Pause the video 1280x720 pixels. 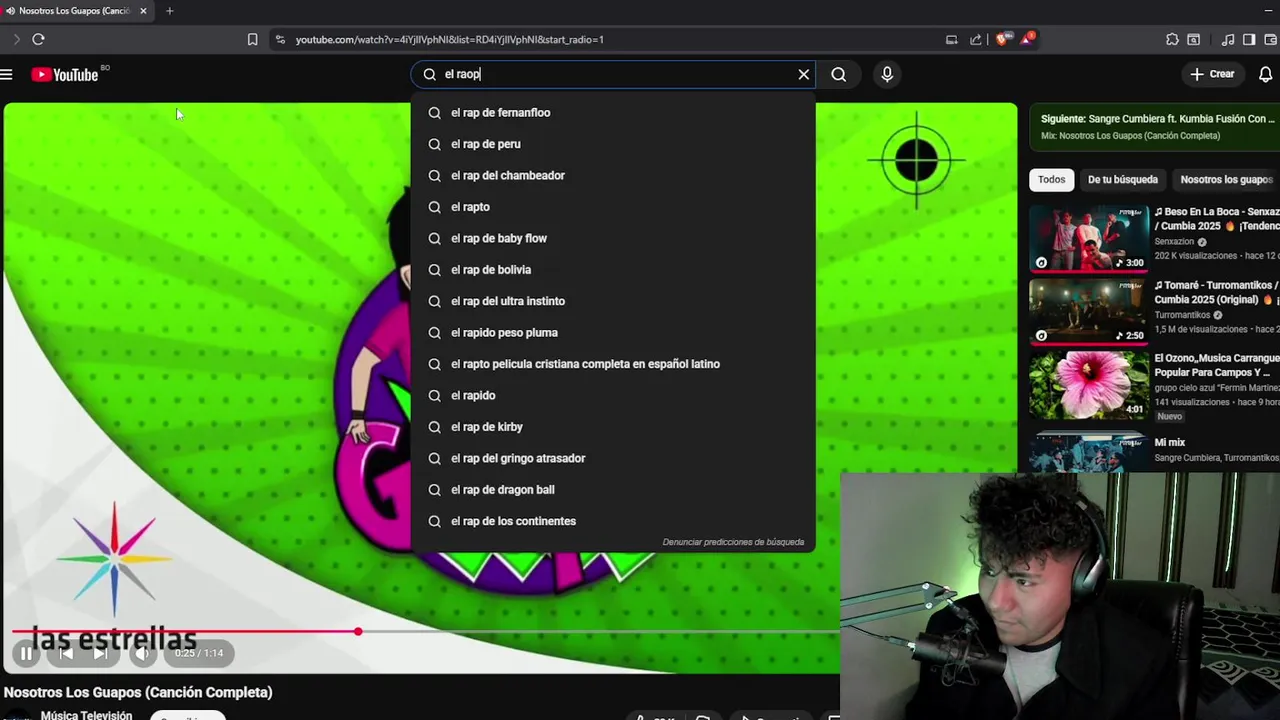[x=26, y=653]
